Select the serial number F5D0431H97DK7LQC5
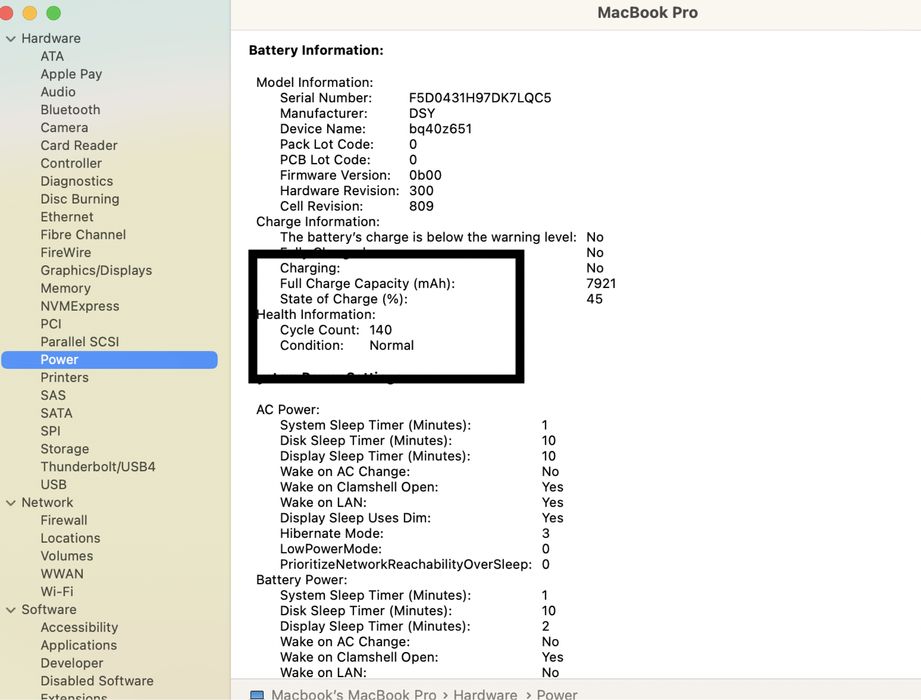 click(480, 98)
